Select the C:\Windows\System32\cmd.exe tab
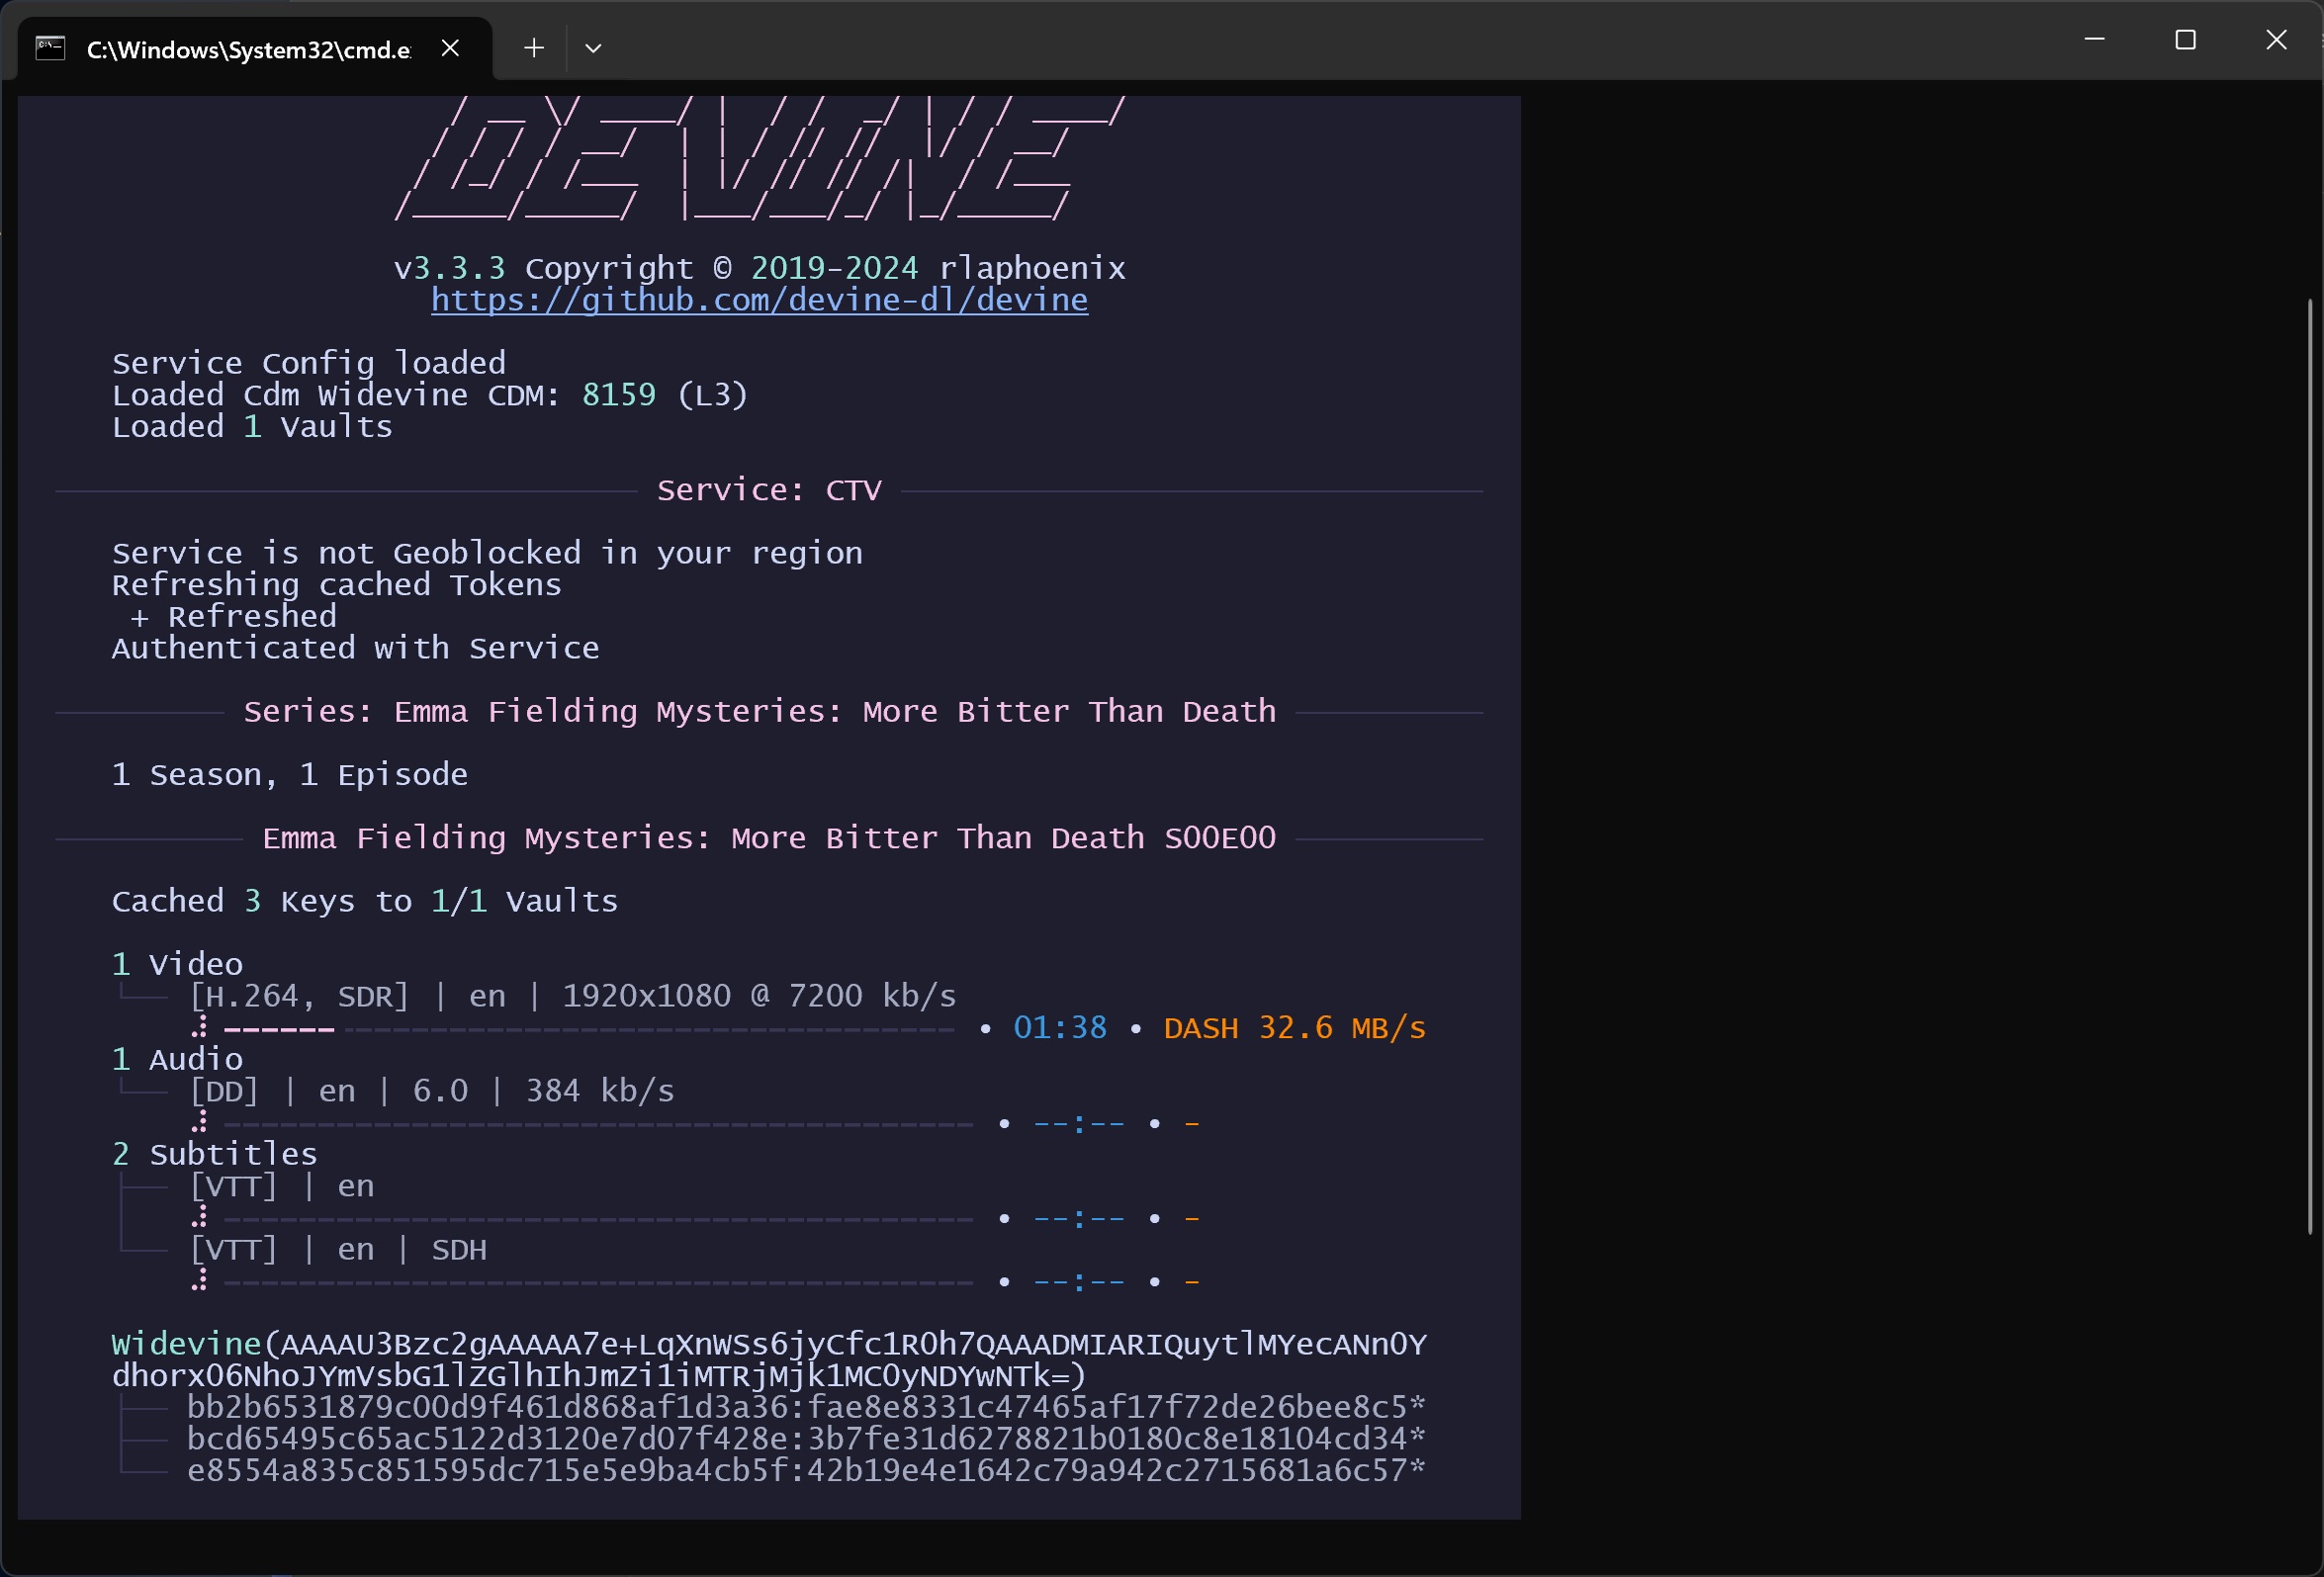Screen dimensions: 2324x1577 pyautogui.click(x=248, y=50)
